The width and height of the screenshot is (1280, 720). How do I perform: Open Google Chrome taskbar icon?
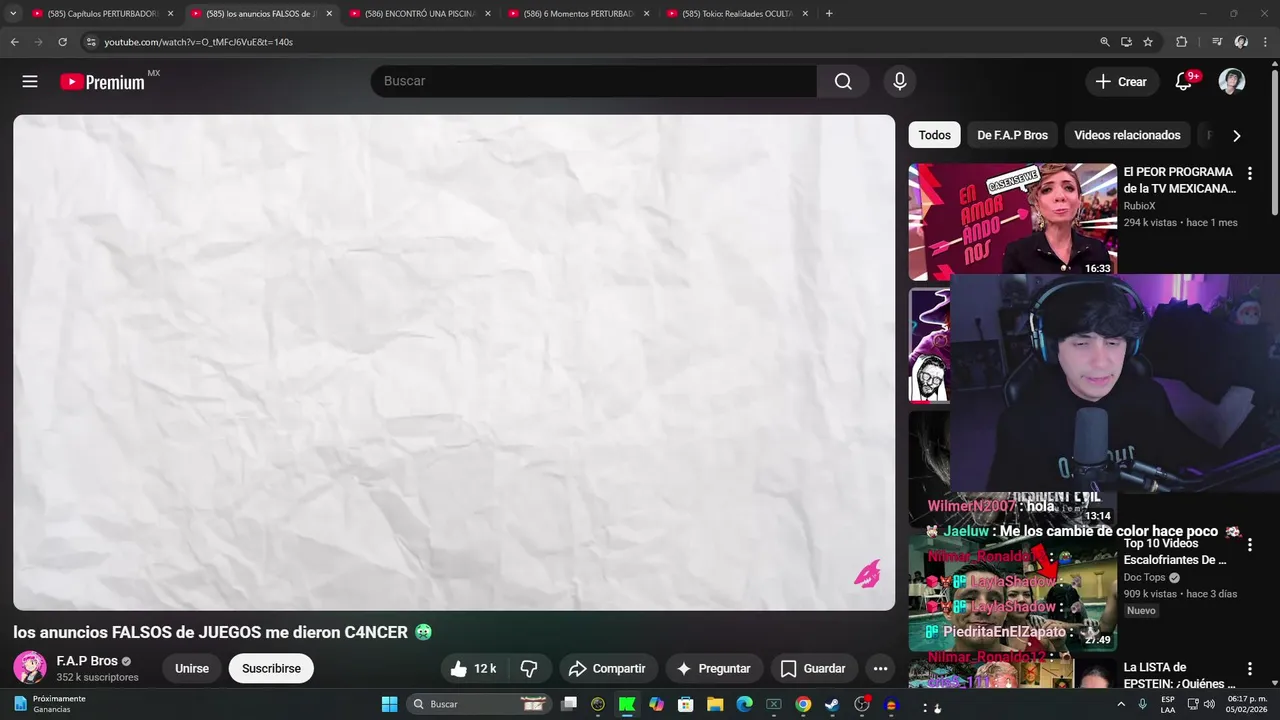[x=803, y=704]
